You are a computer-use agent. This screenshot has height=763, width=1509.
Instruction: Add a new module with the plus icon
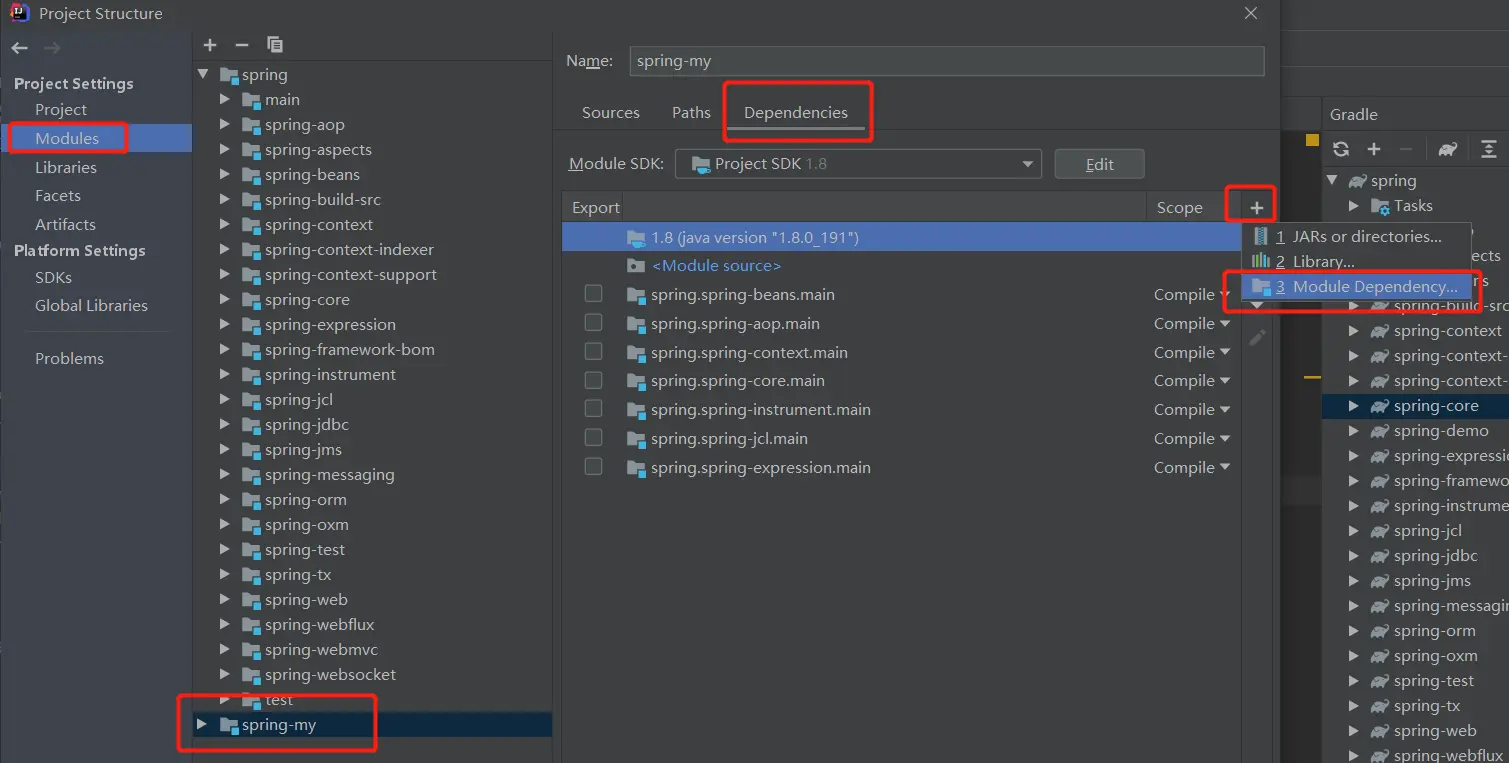[210, 45]
